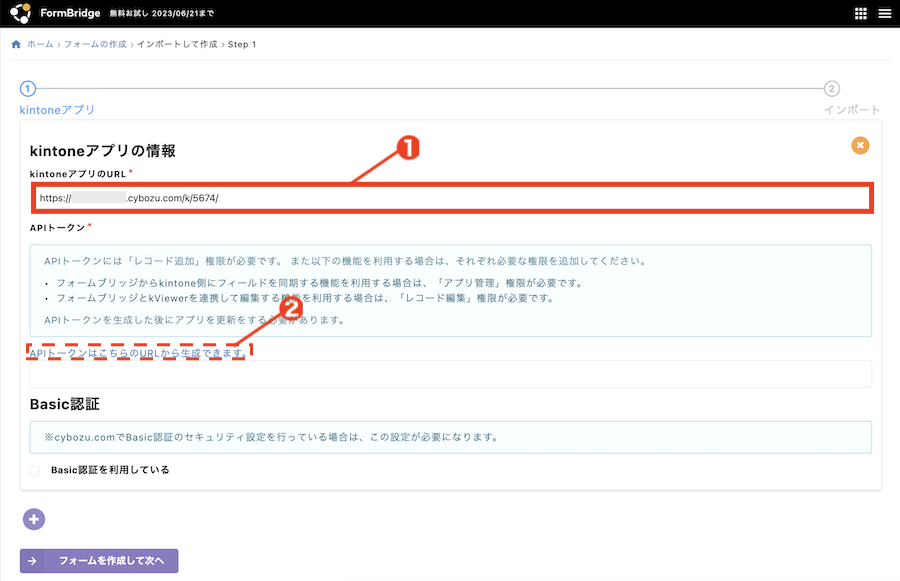Click the インポート step label
This screenshot has width=900, height=581.
pos(852,110)
